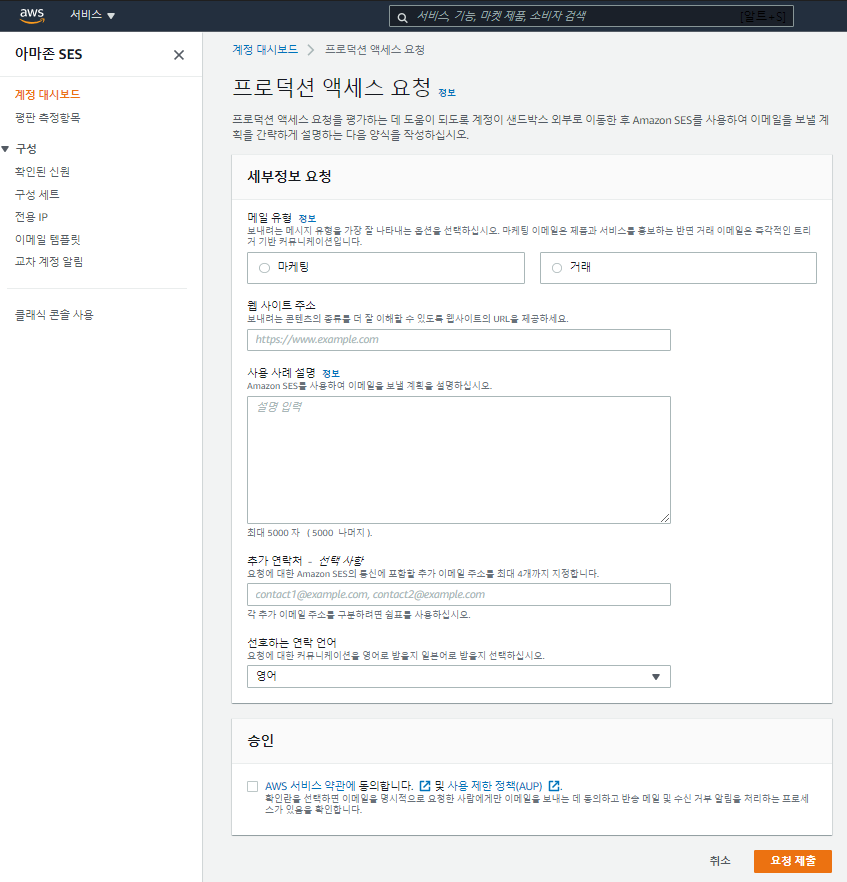Click the dropdown arrow beside 영어
The image size is (847, 882).
656,677
